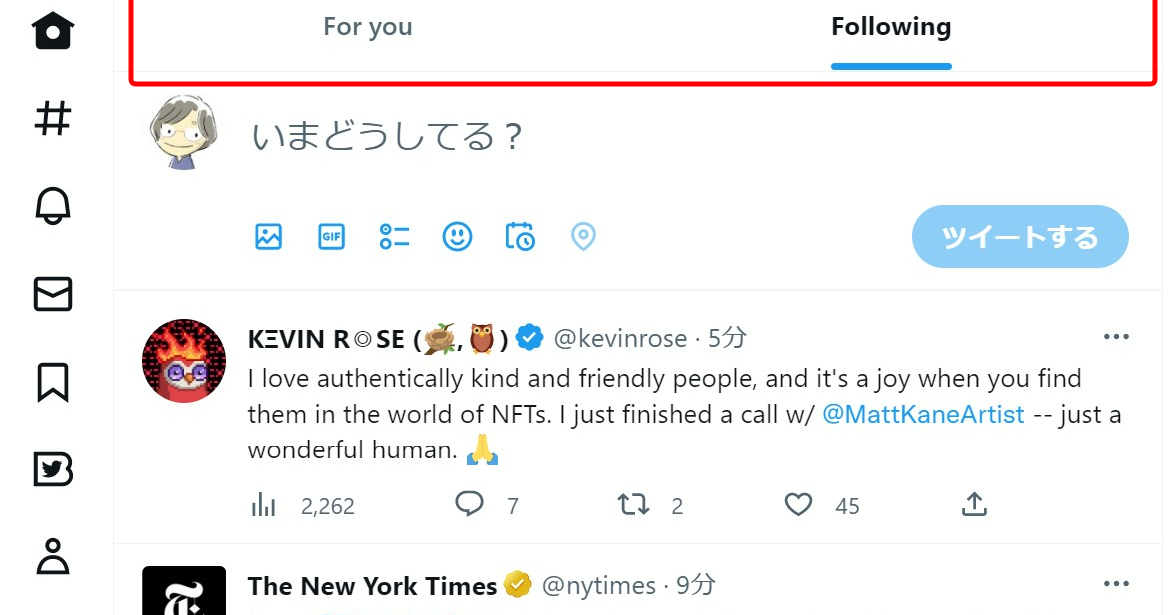Add a GIF to the tweet
1176x615 pixels.
click(x=331, y=237)
